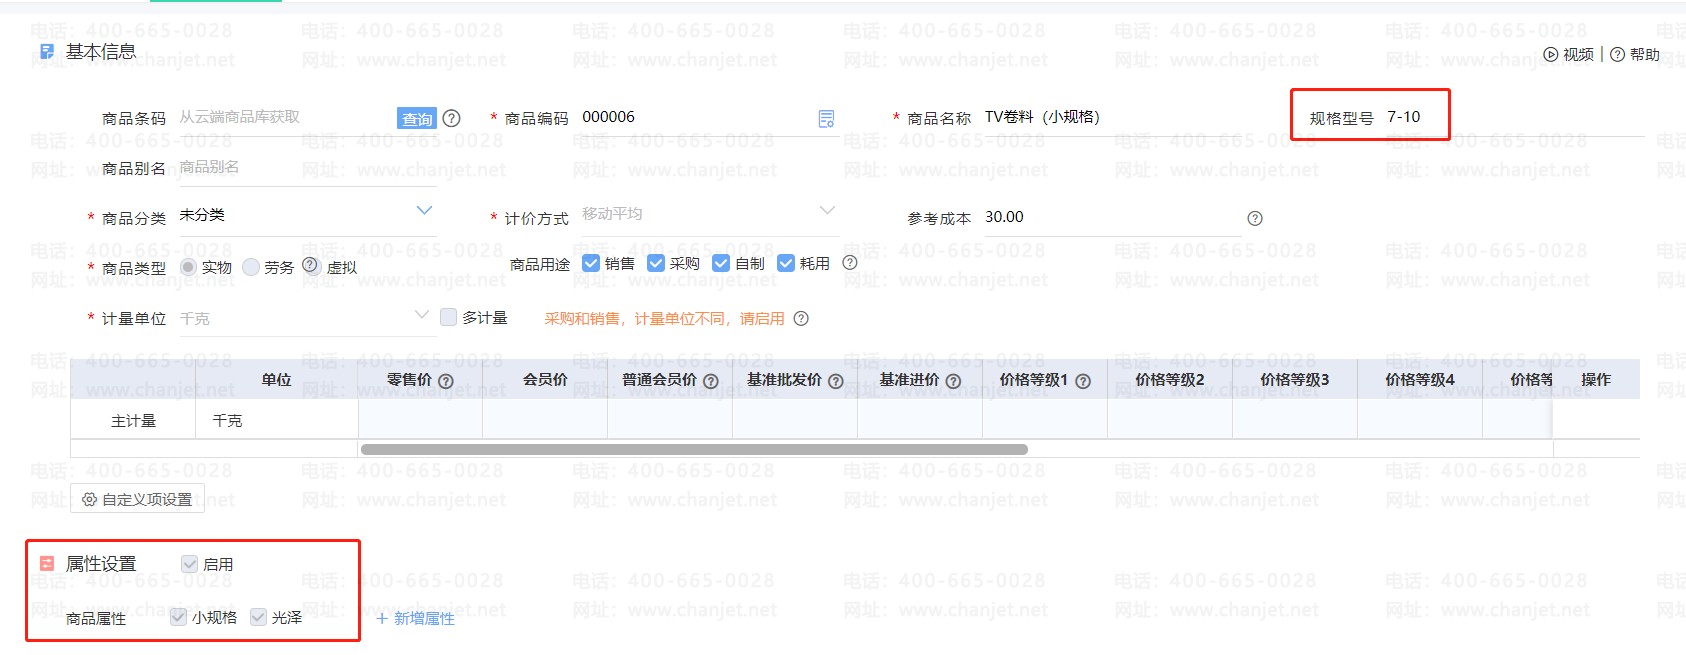Image resolution: width=1686 pixels, height=655 pixels.
Task: Click the 价格等级2 column header
Action: [1170, 380]
